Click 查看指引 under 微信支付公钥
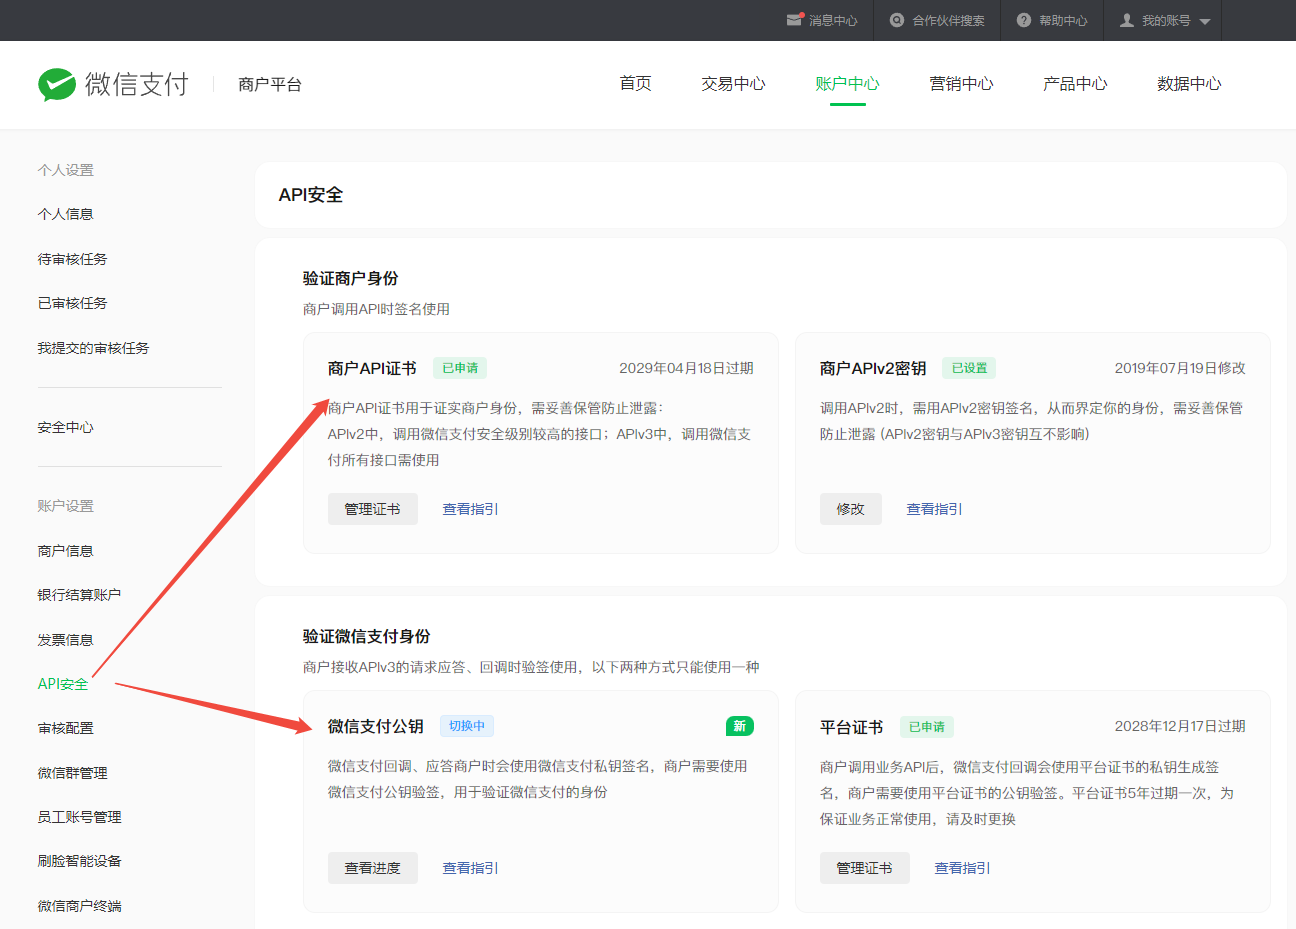 pyautogui.click(x=471, y=868)
